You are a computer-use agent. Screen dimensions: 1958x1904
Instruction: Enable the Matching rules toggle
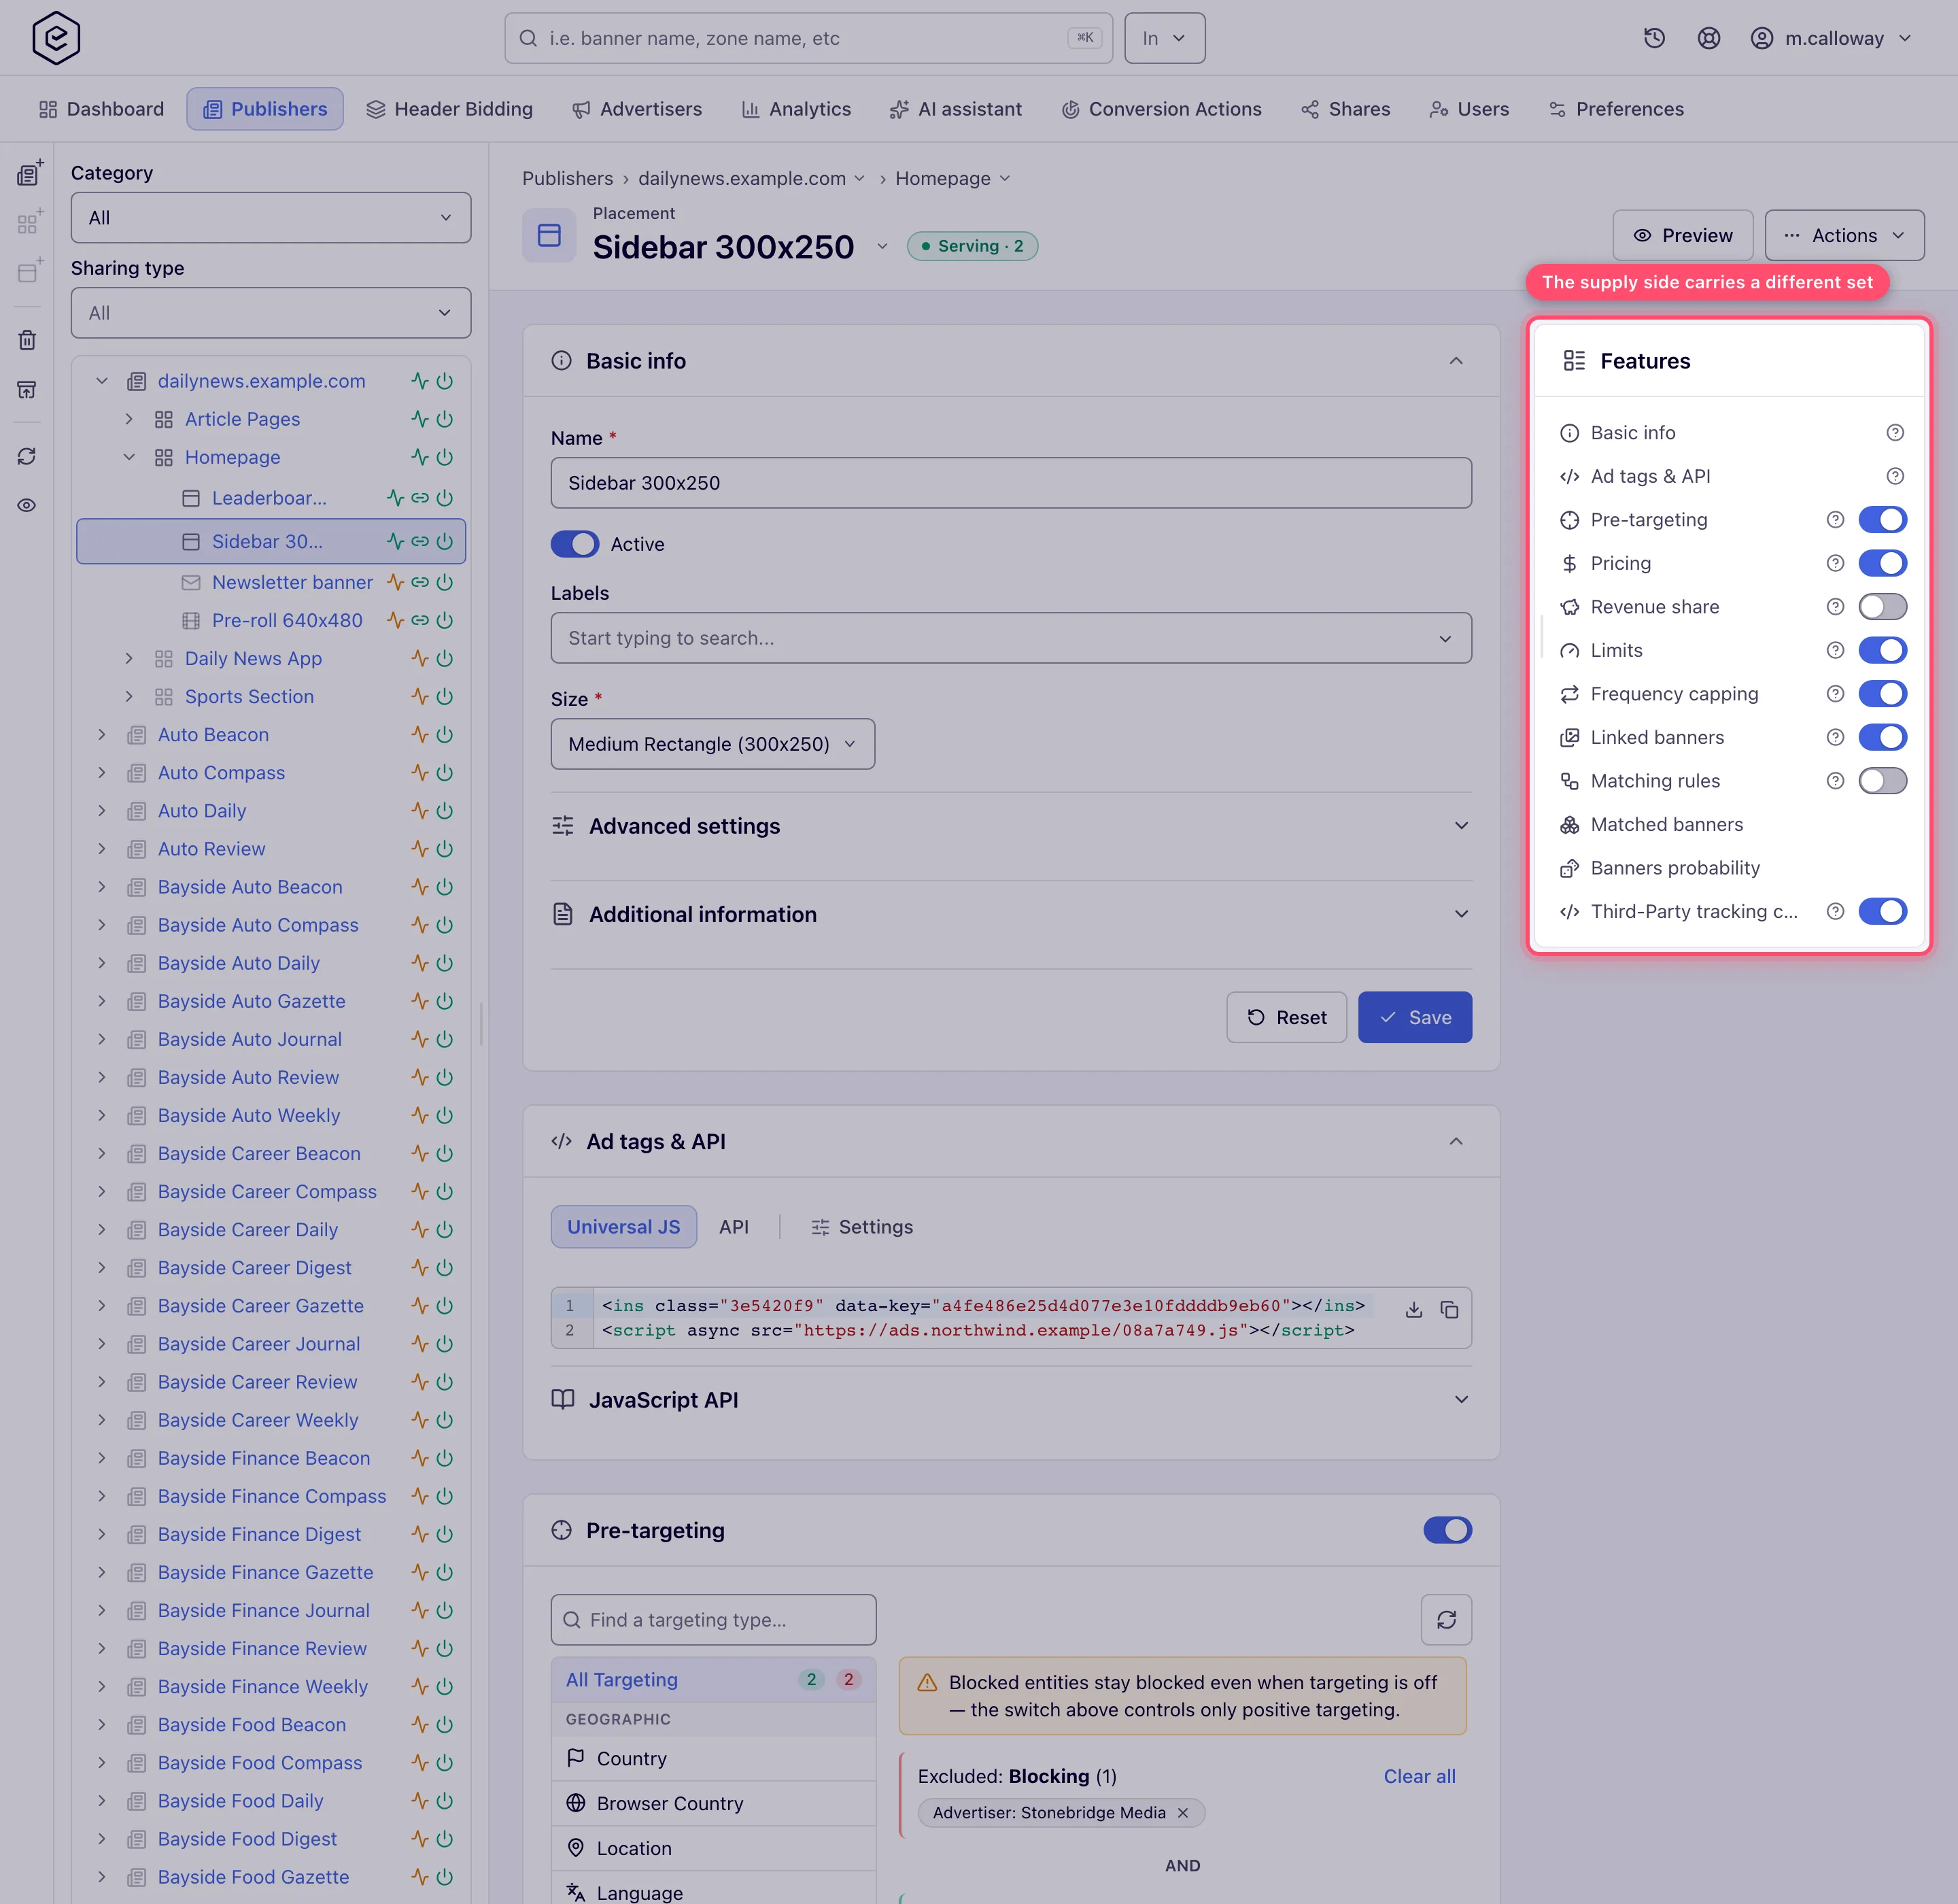tap(1882, 781)
